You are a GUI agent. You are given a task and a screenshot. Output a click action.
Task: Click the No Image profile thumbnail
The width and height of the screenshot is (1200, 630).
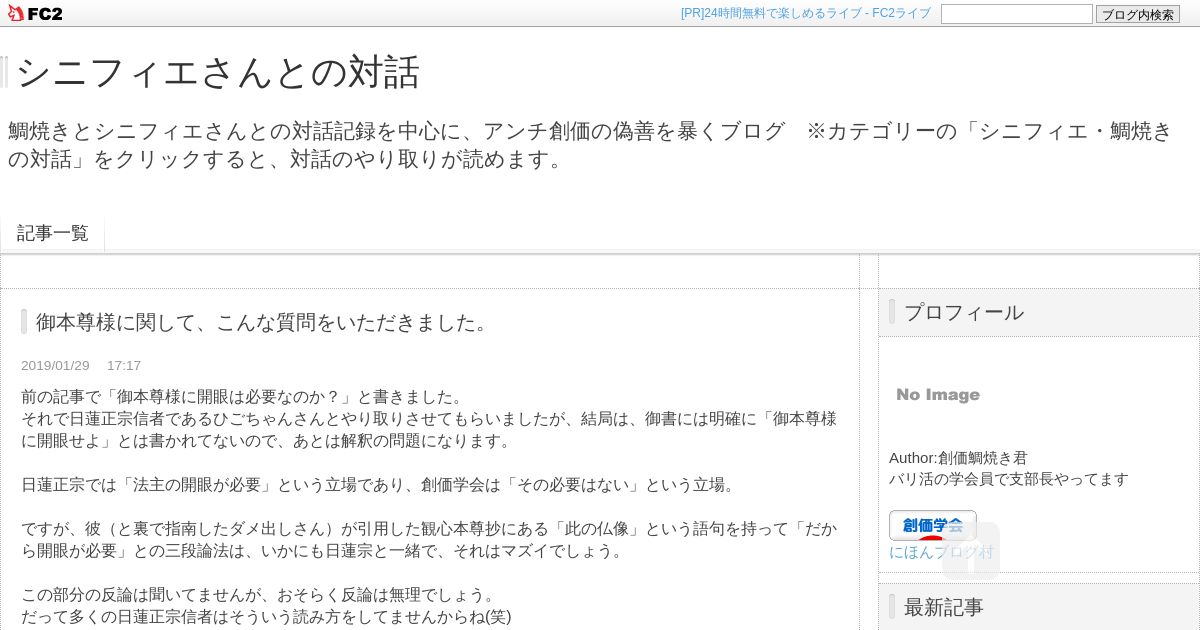938,395
